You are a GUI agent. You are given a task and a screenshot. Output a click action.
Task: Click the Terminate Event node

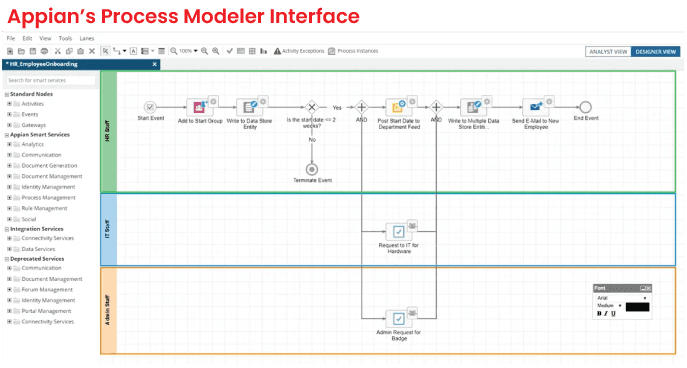pyautogui.click(x=312, y=170)
